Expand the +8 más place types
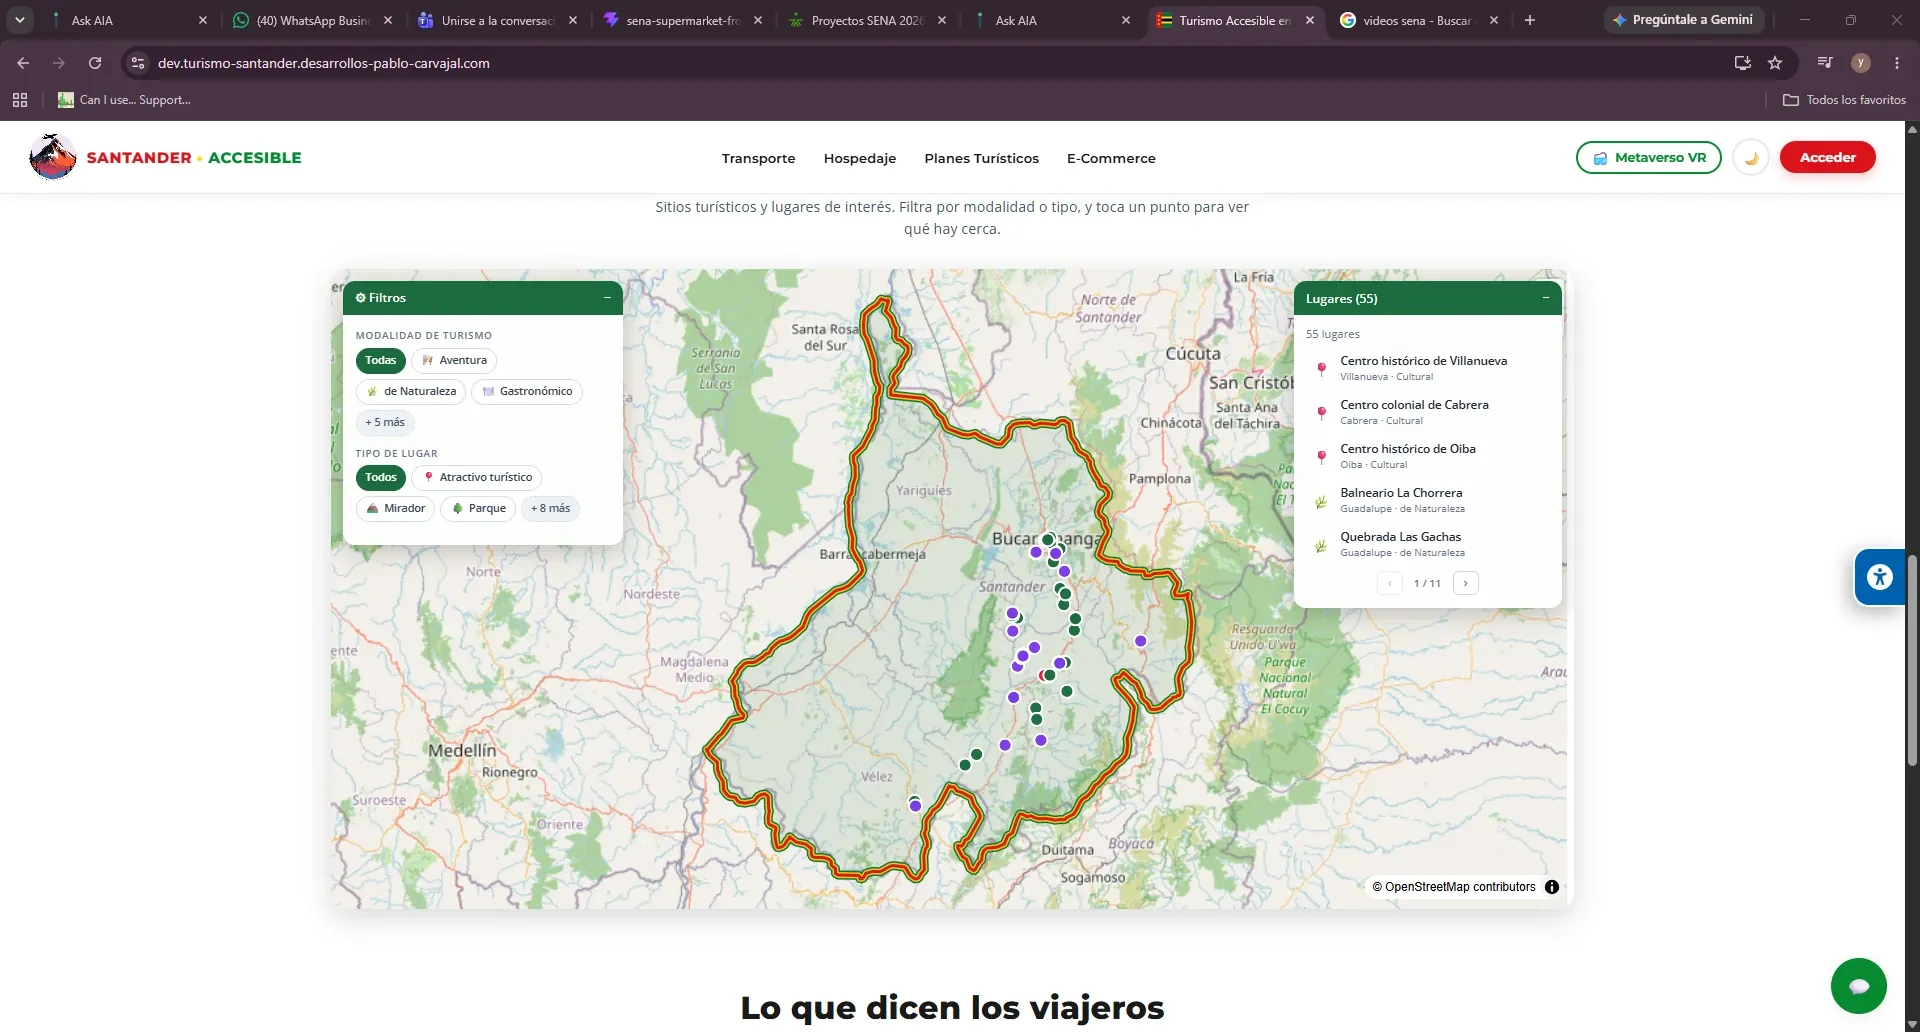This screenshot has width=1920, height=1032. tap(550, 508)
